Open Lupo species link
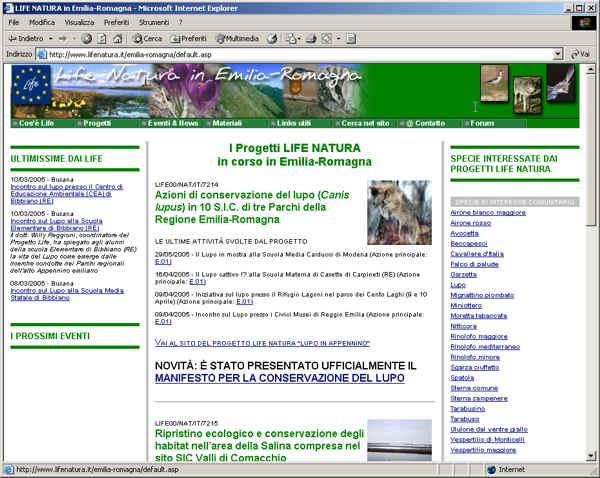This screenshot has height=478, width=600. (458, 285)
